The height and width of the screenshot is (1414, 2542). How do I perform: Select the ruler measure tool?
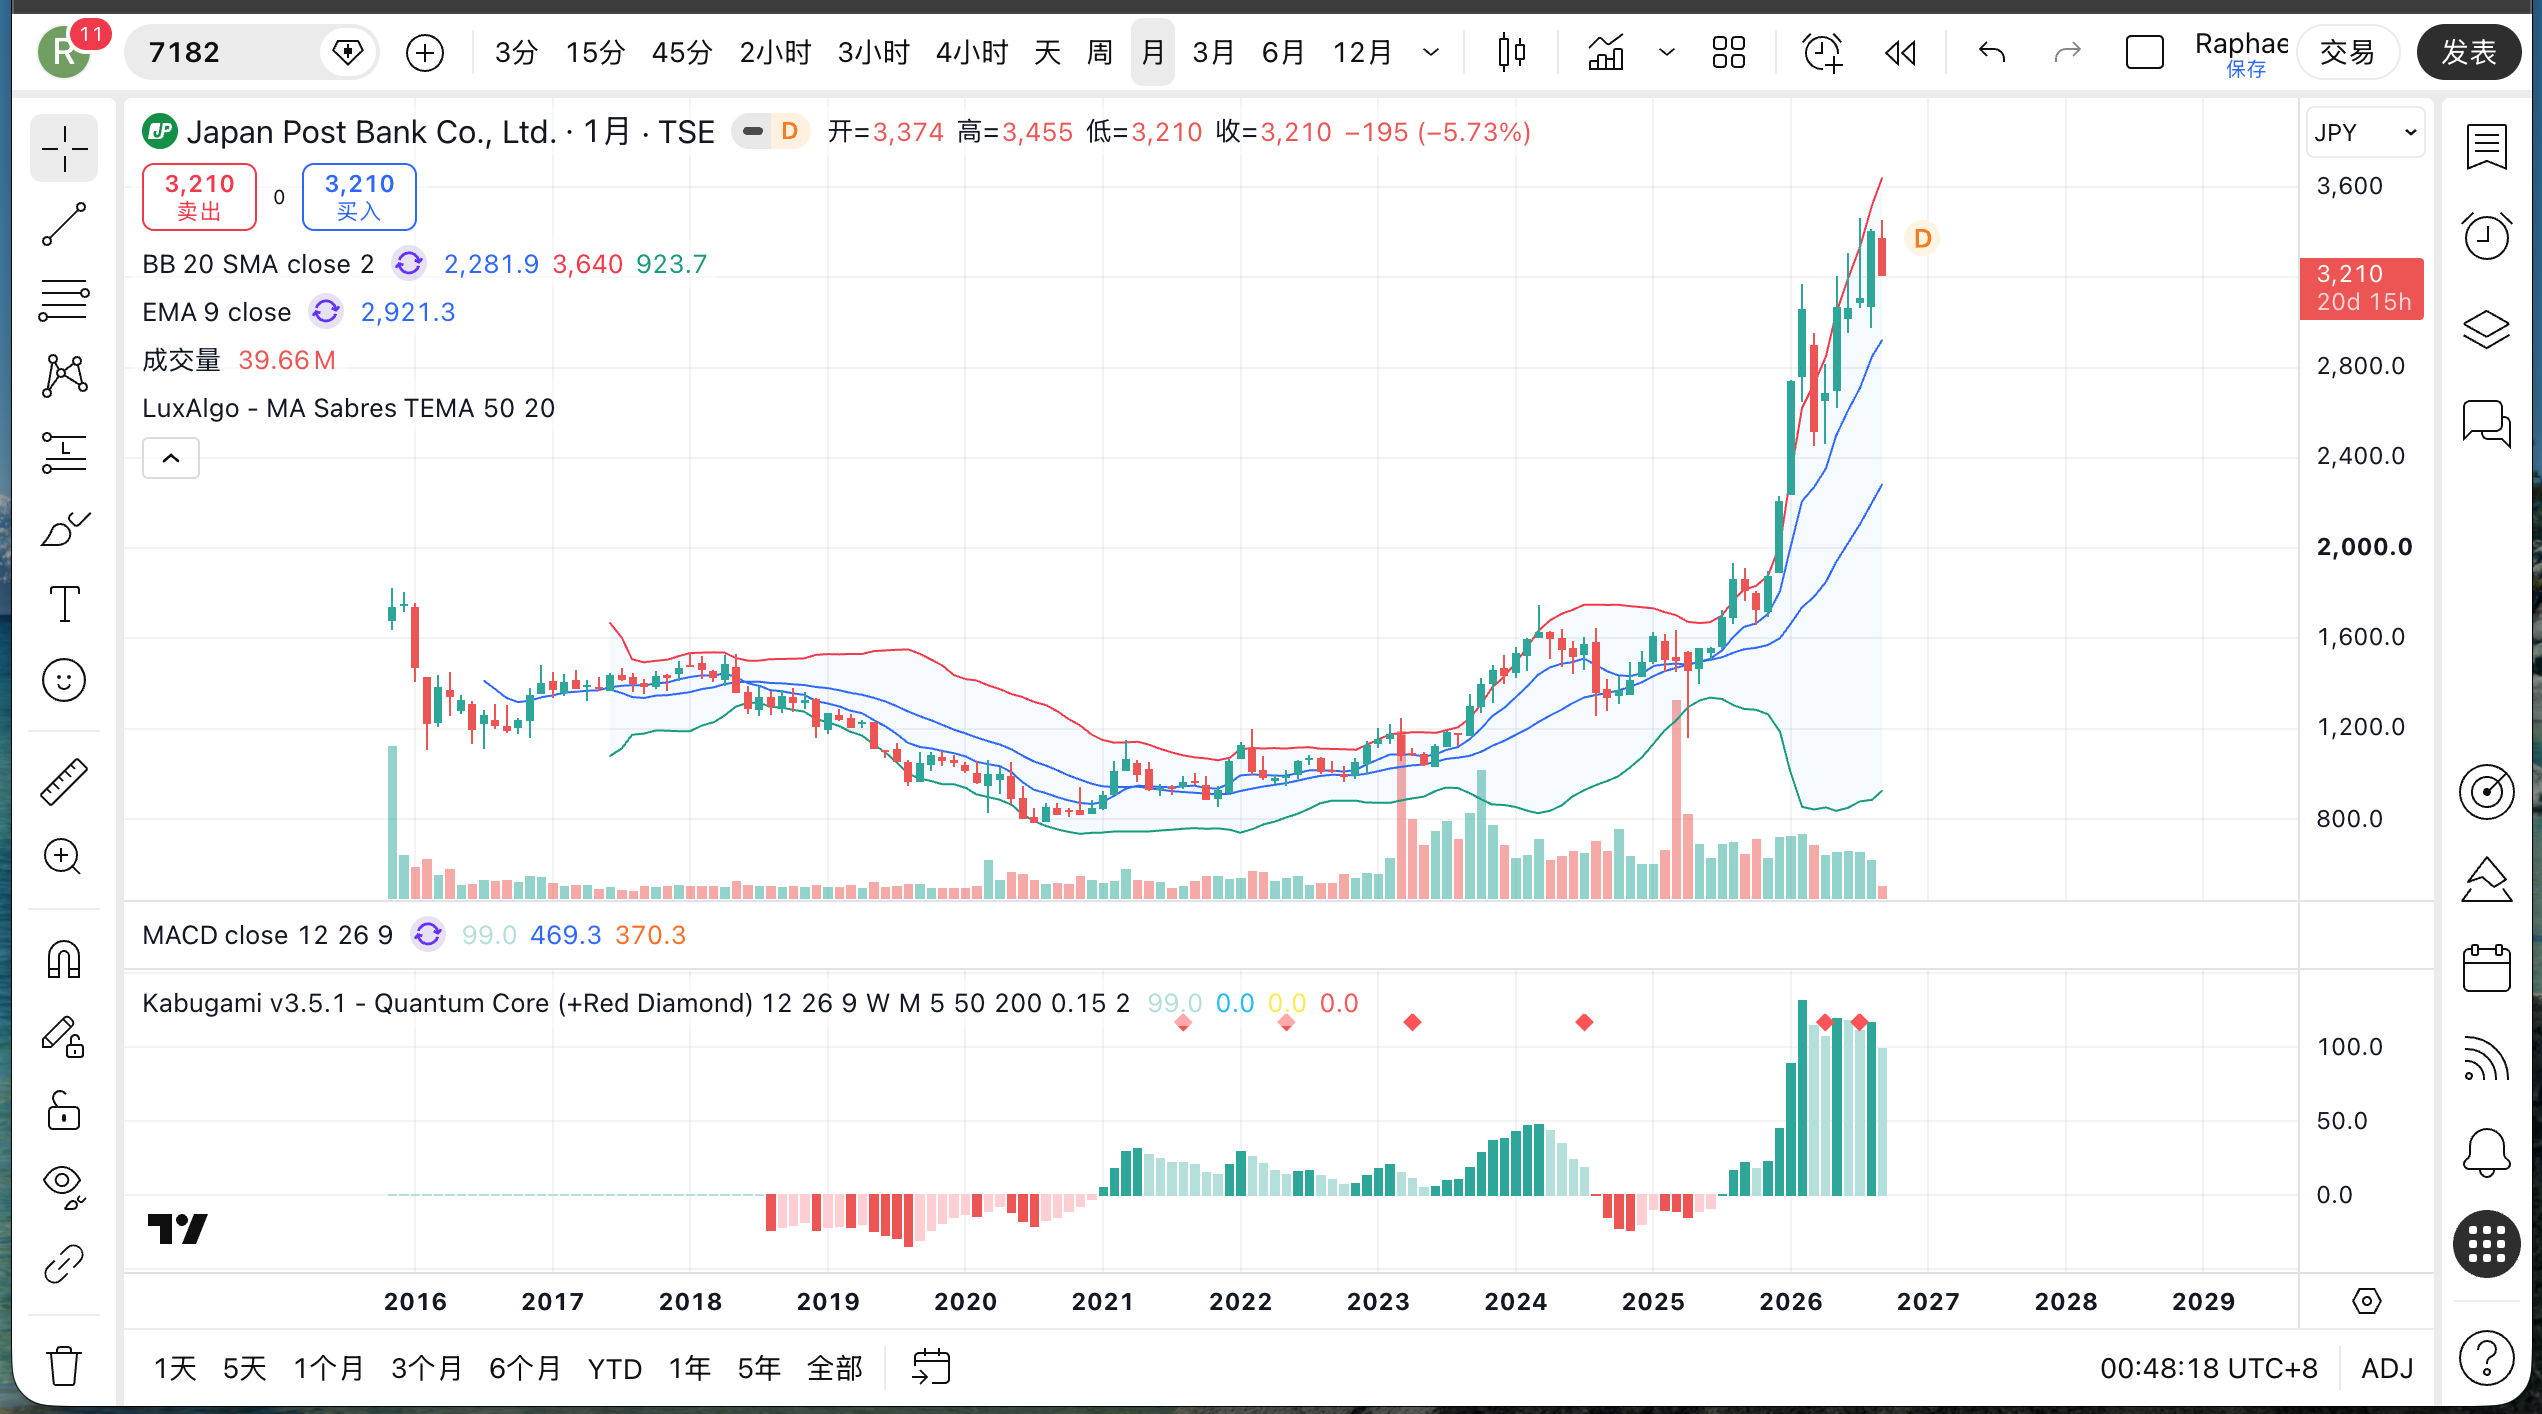(x=64, y=781)
